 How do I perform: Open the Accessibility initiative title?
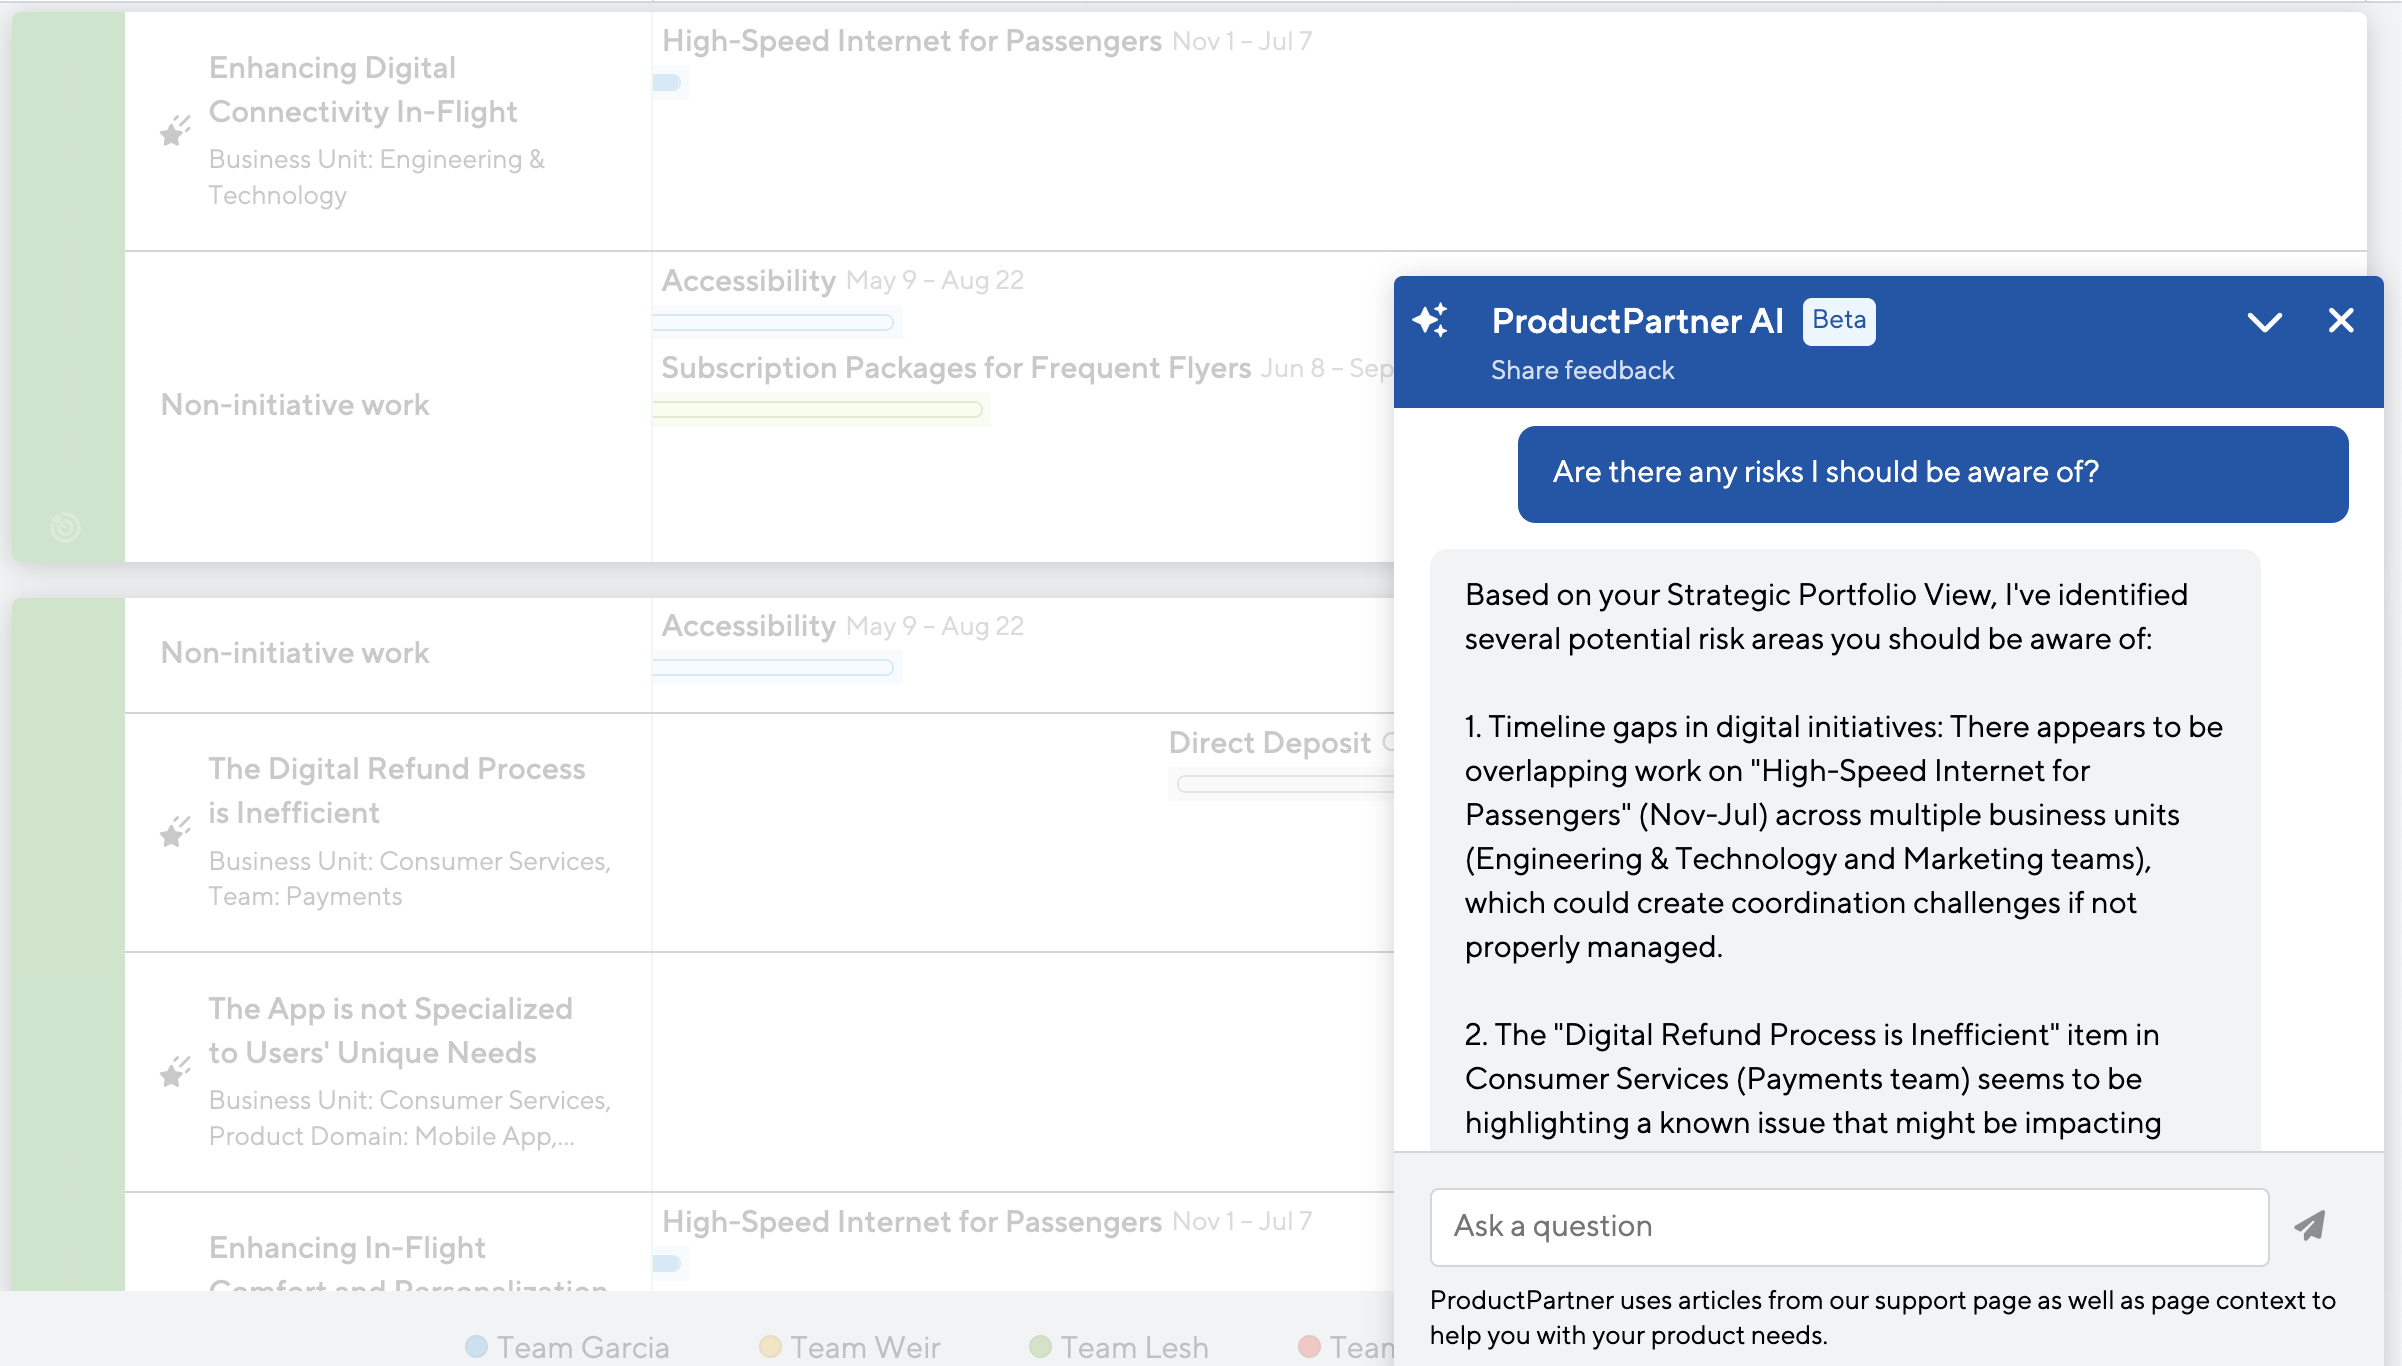pyautogui.click(x=748, y=280)
